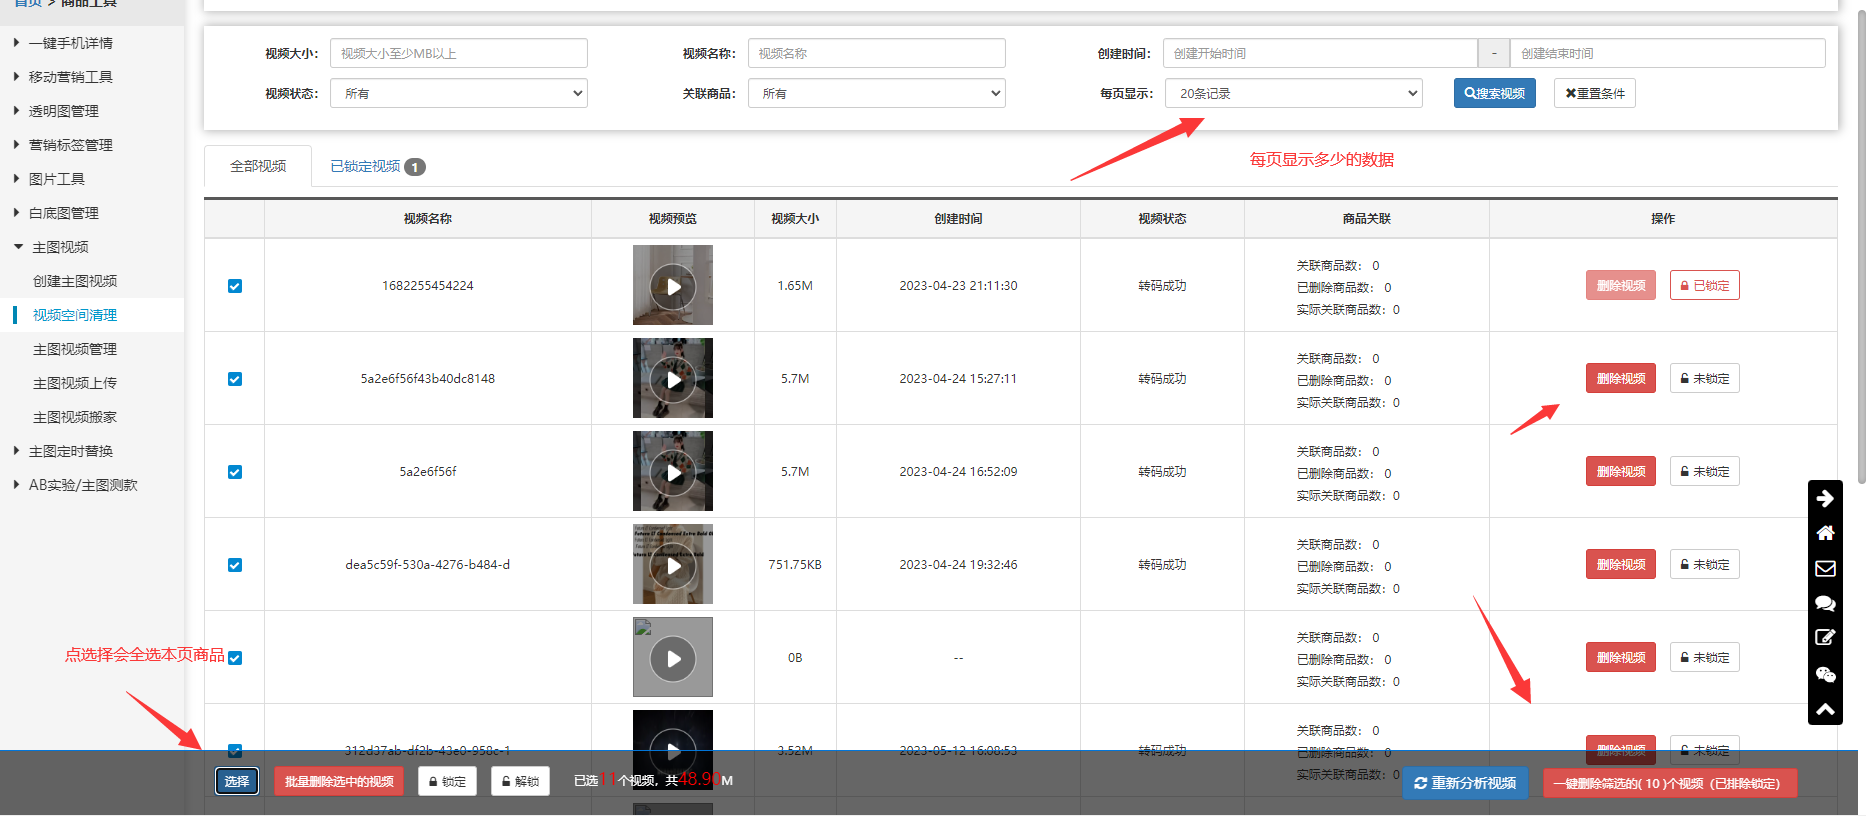Click the WeChat icon in floating bar
This screenshot has width=1866, height=818.
point(1825,674)
